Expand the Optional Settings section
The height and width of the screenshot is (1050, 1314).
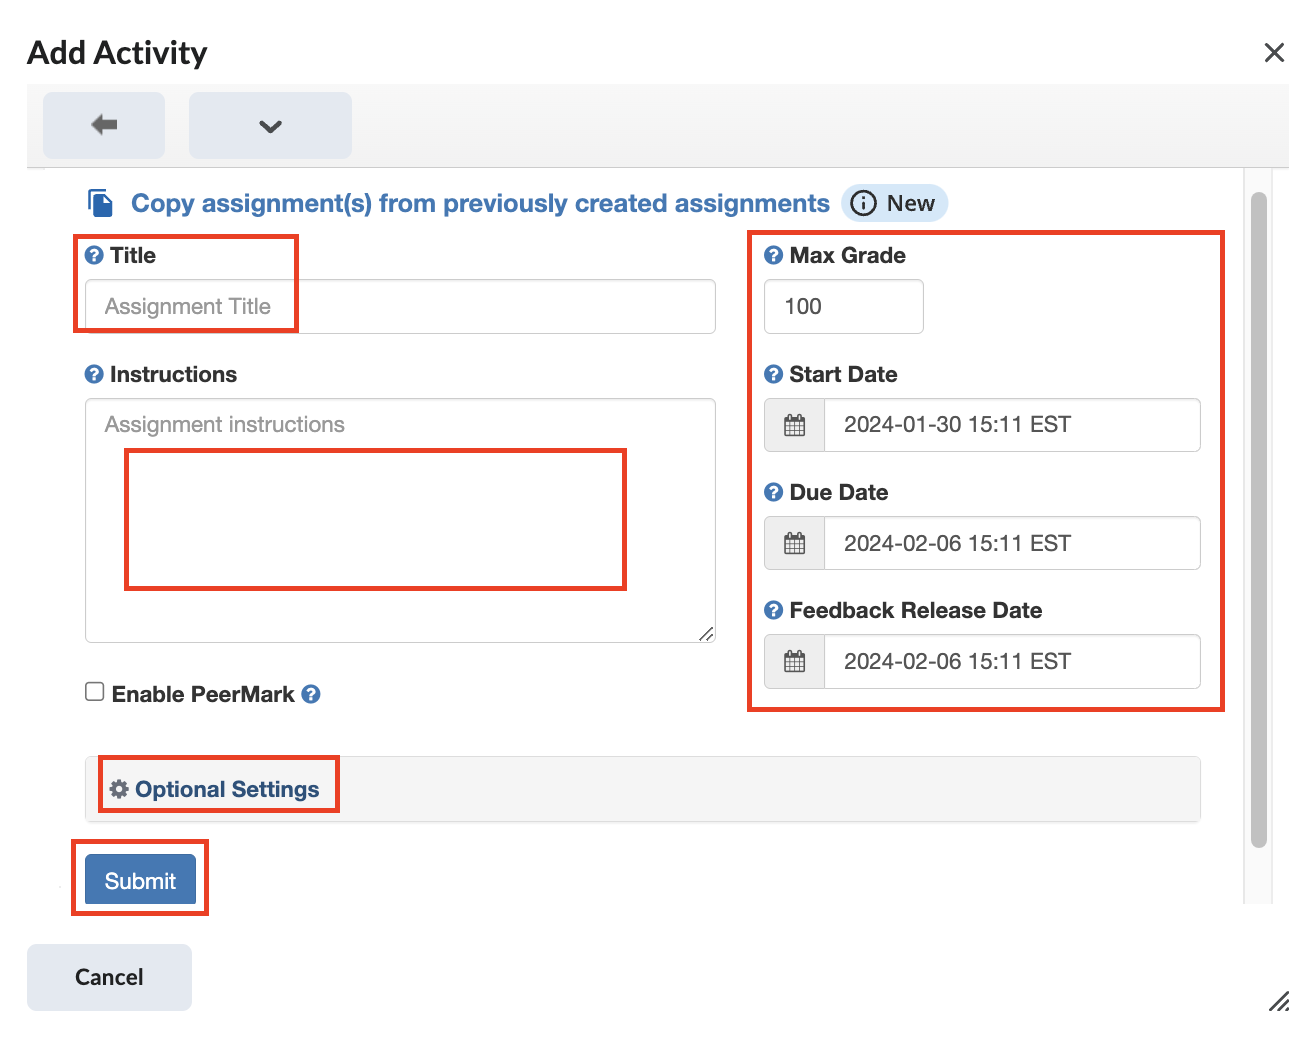click(226, 789)
